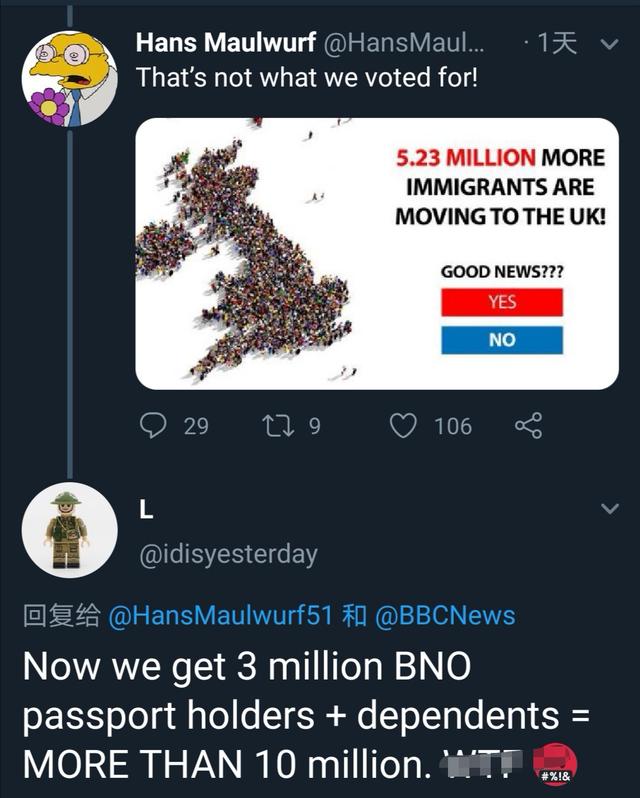
Task: Open the @BBCNews mention link
Action: 445,615
